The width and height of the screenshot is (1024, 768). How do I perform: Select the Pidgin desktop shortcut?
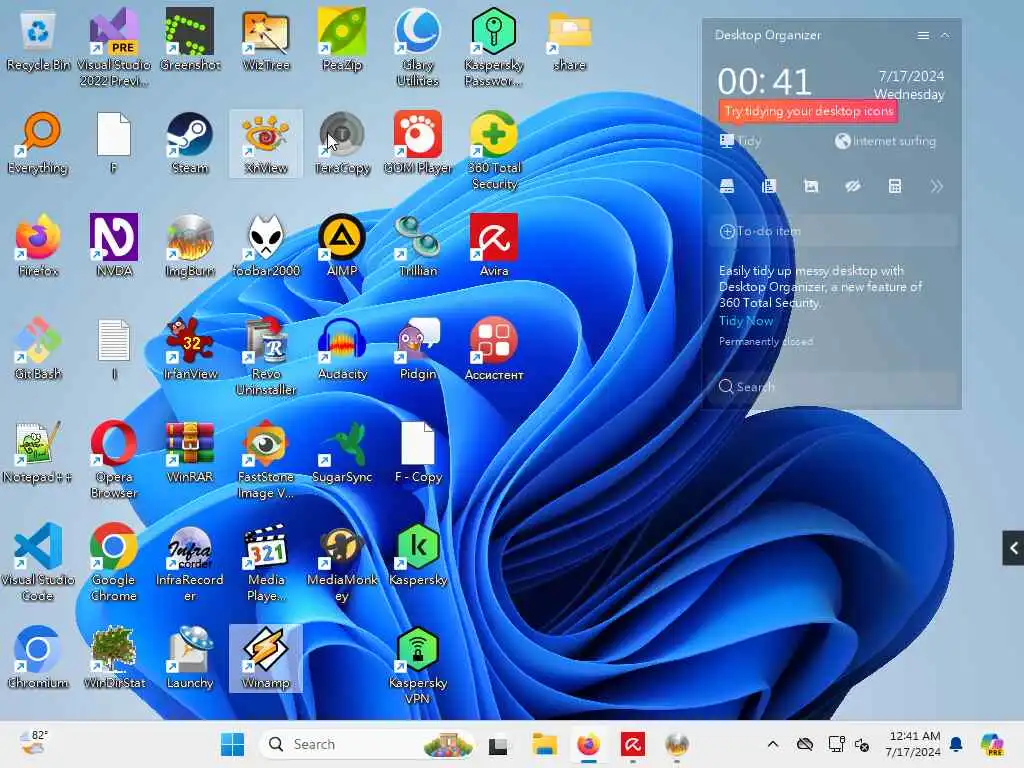[418, 349]
